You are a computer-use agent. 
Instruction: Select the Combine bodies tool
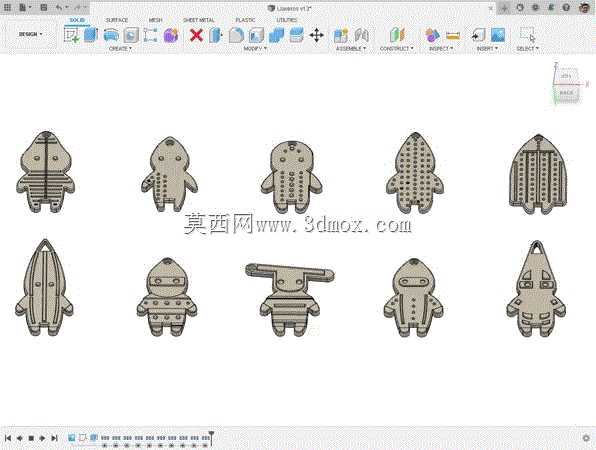click(276, 35)
